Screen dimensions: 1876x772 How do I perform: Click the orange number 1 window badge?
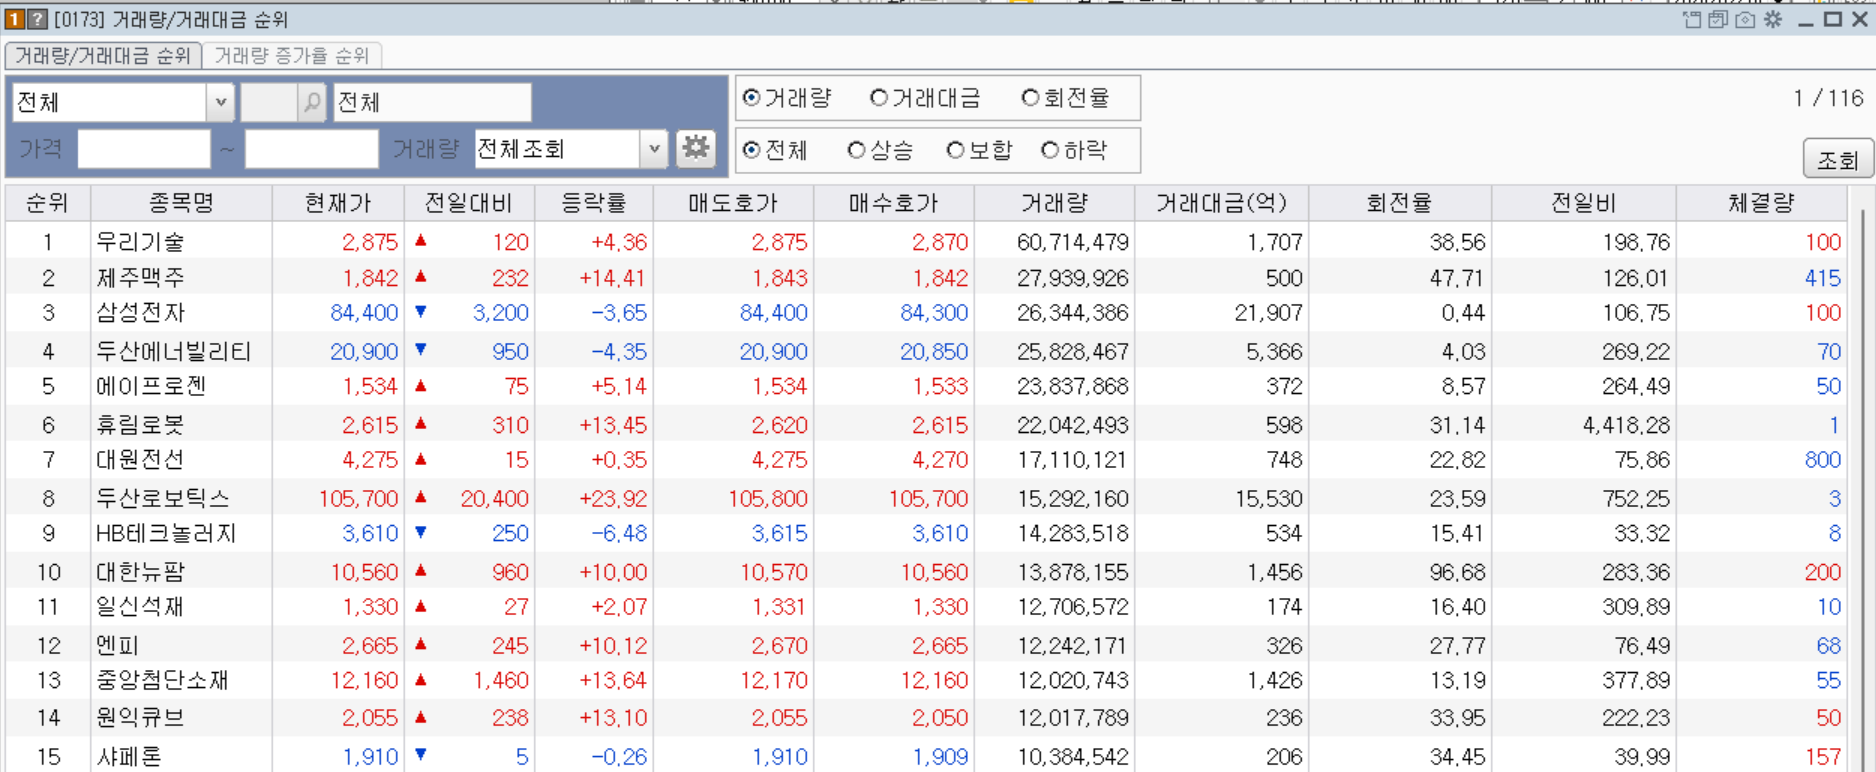pyautogui.click(x=15, y=19)
